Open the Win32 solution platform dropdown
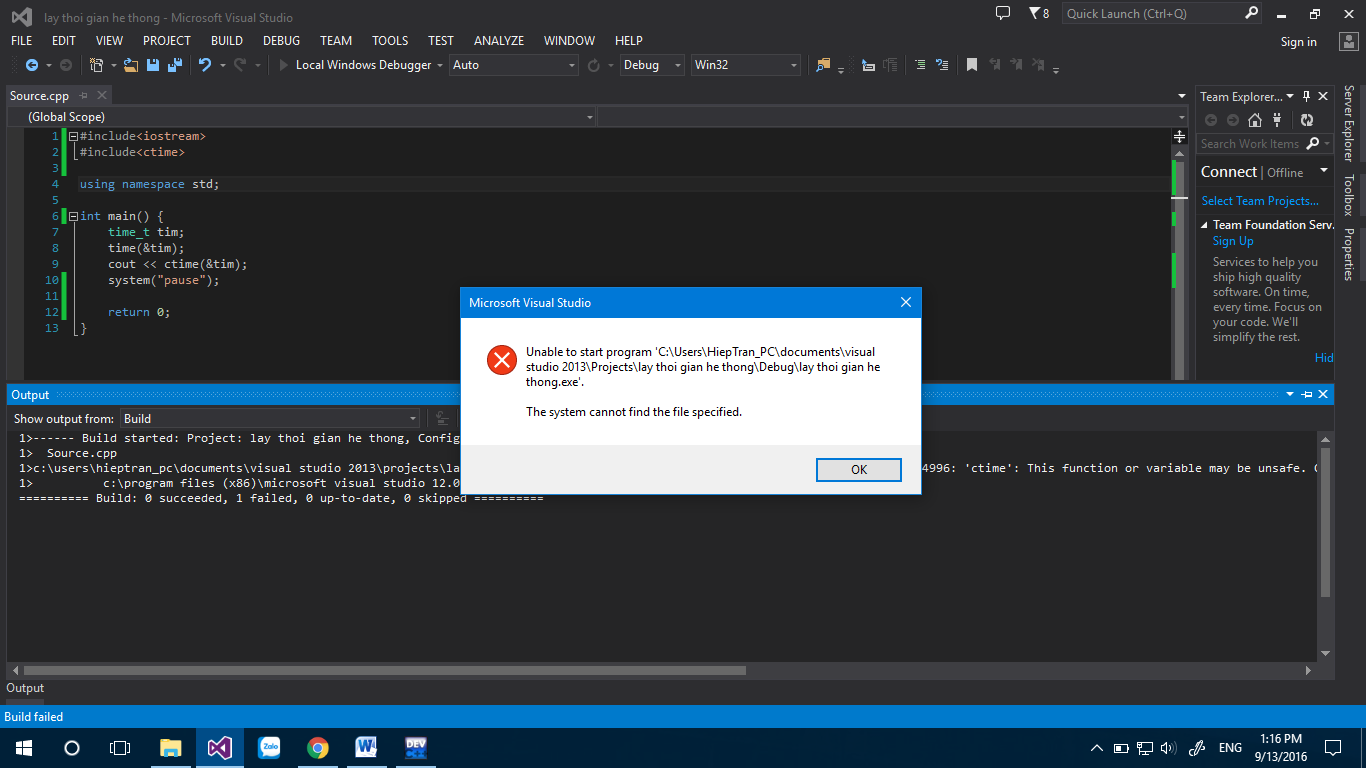This screenshot has height=768, width=1366. [746, 65]
